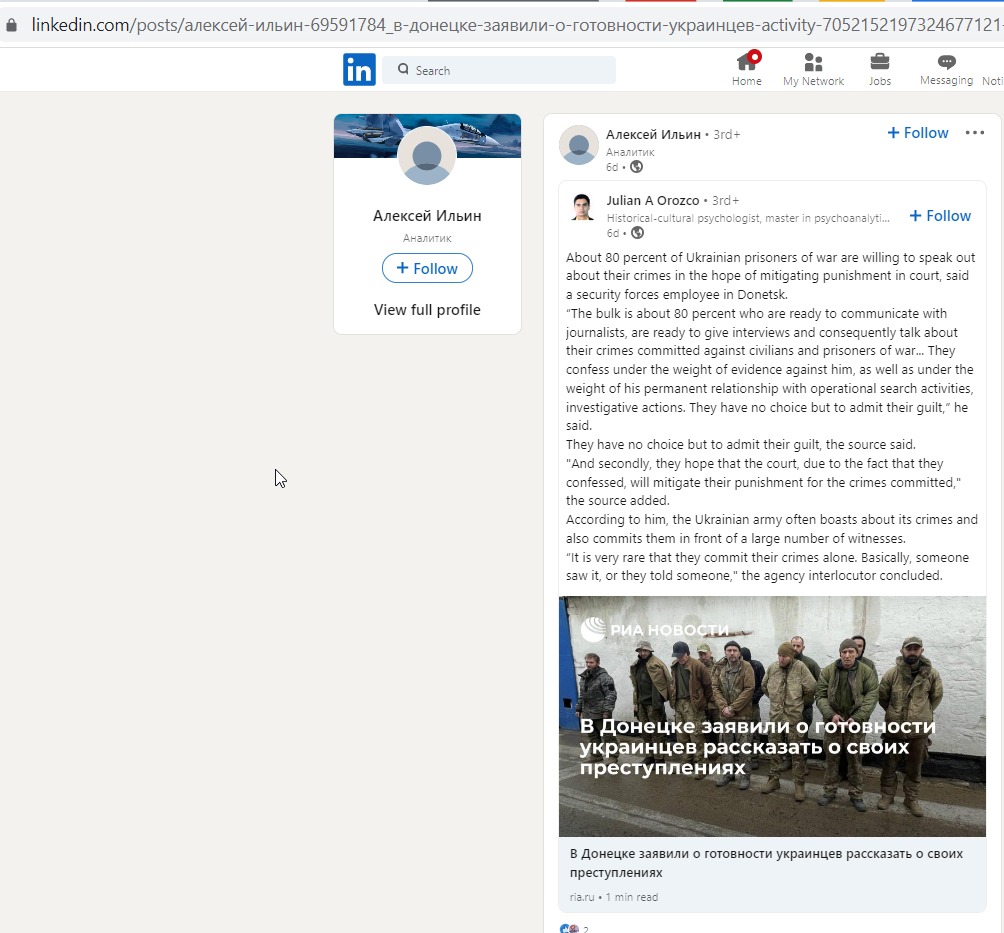Open the Jobs briefcase icon
This screenshot has width=1004, height=933.
(x=880, y=61)
